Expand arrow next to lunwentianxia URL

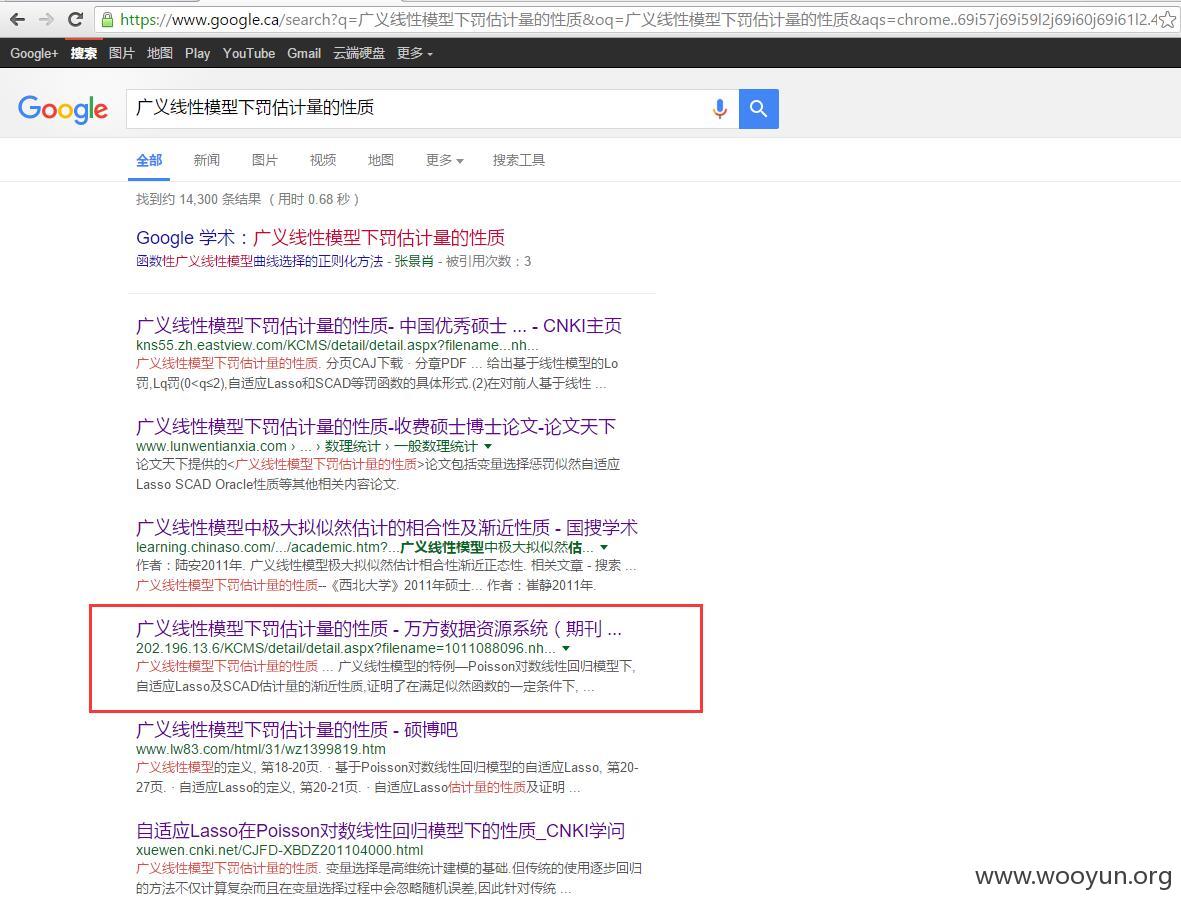coord(488,446)
